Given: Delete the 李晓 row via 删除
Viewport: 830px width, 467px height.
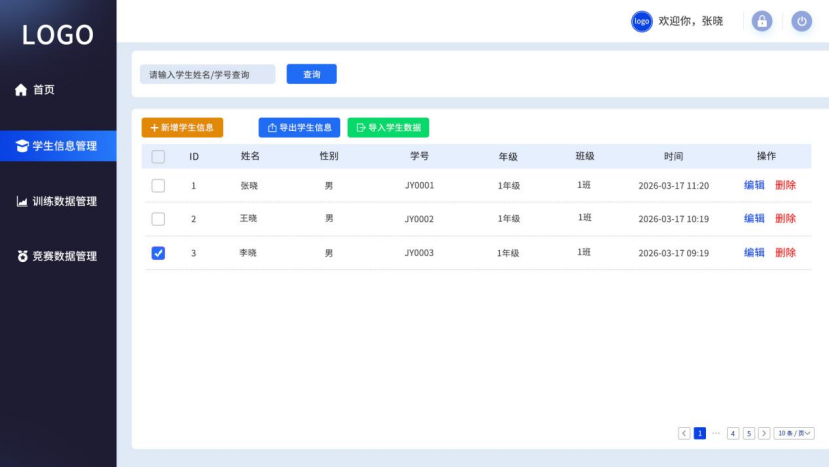Looking at the screenshot, I should 786,253.
